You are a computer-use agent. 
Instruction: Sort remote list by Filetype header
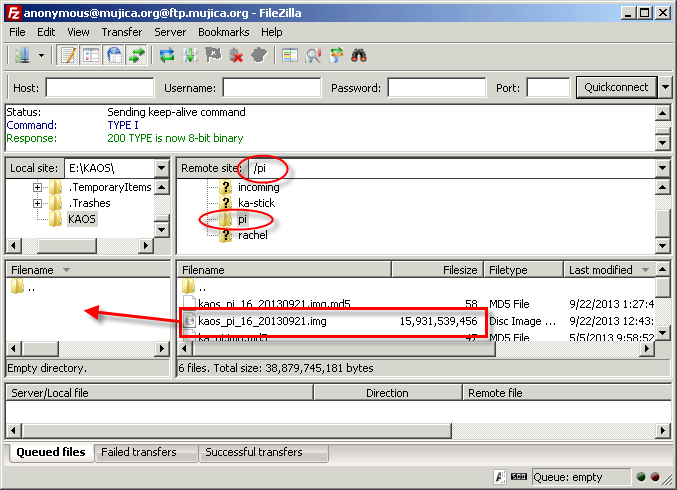524,270
